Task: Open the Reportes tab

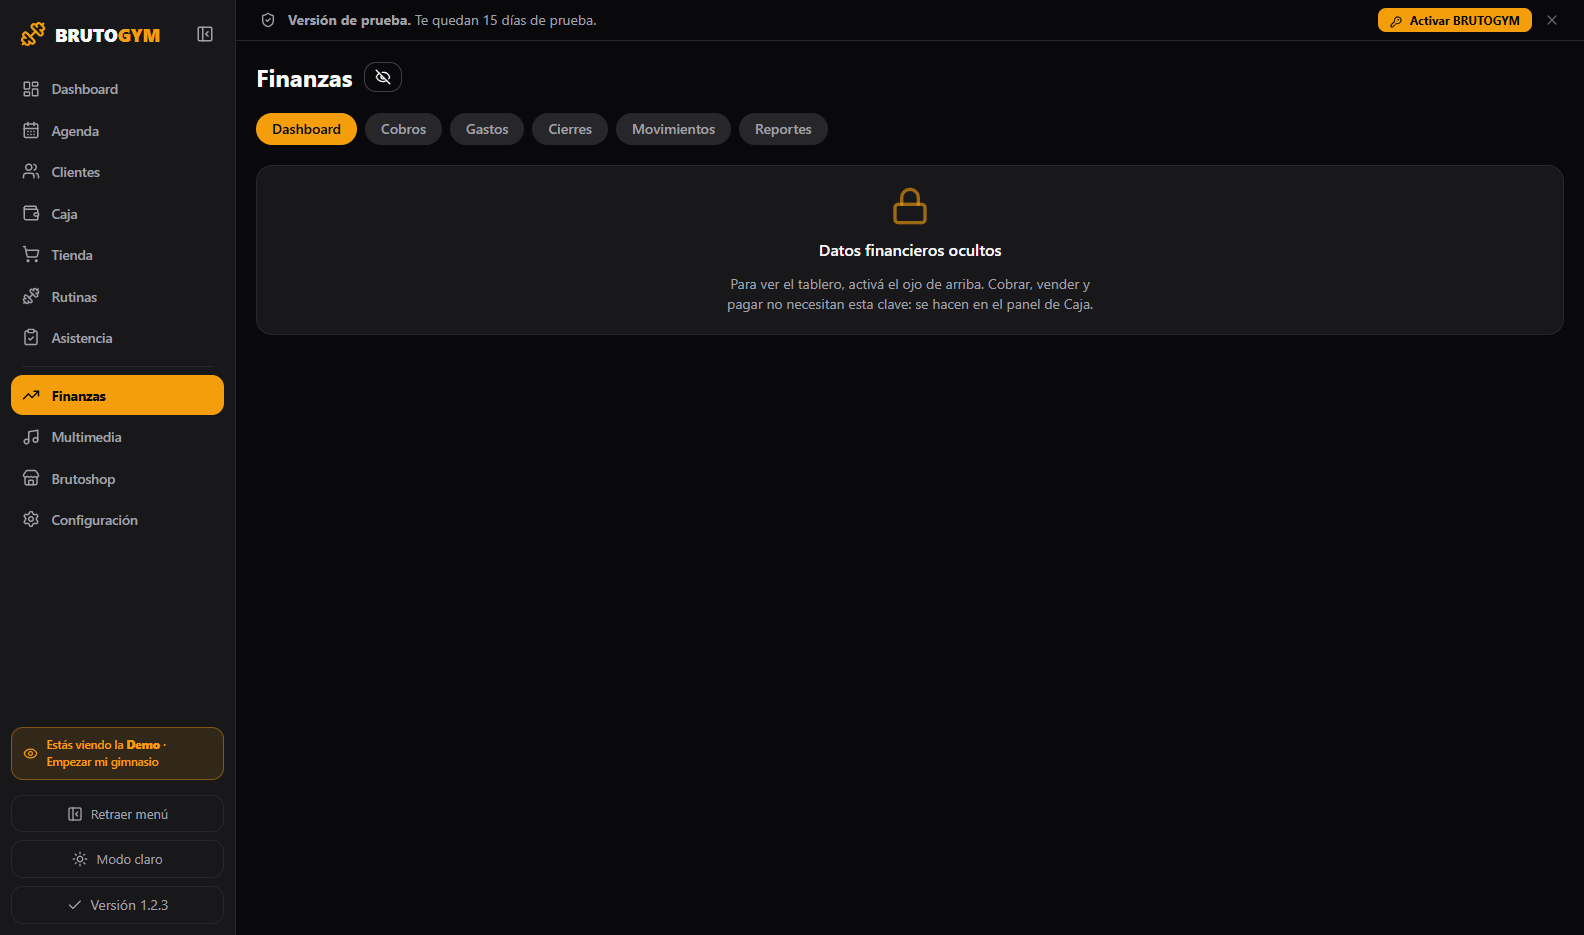Action: click(783, 129)
